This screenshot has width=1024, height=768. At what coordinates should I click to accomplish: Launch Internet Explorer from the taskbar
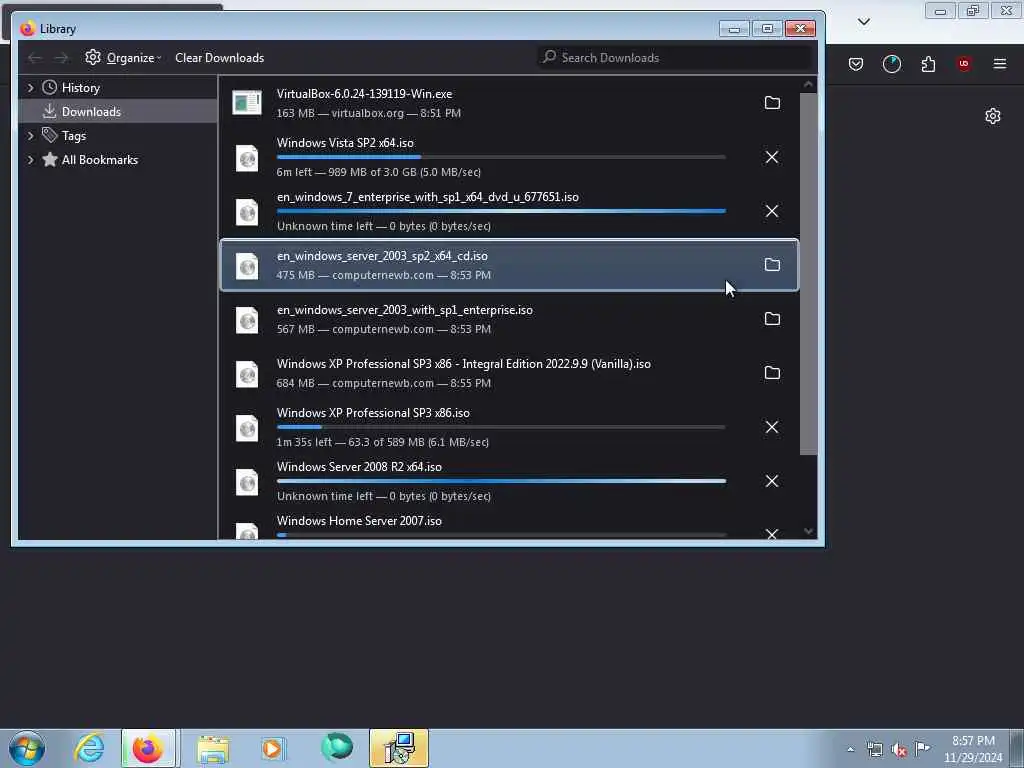[89, 748]
